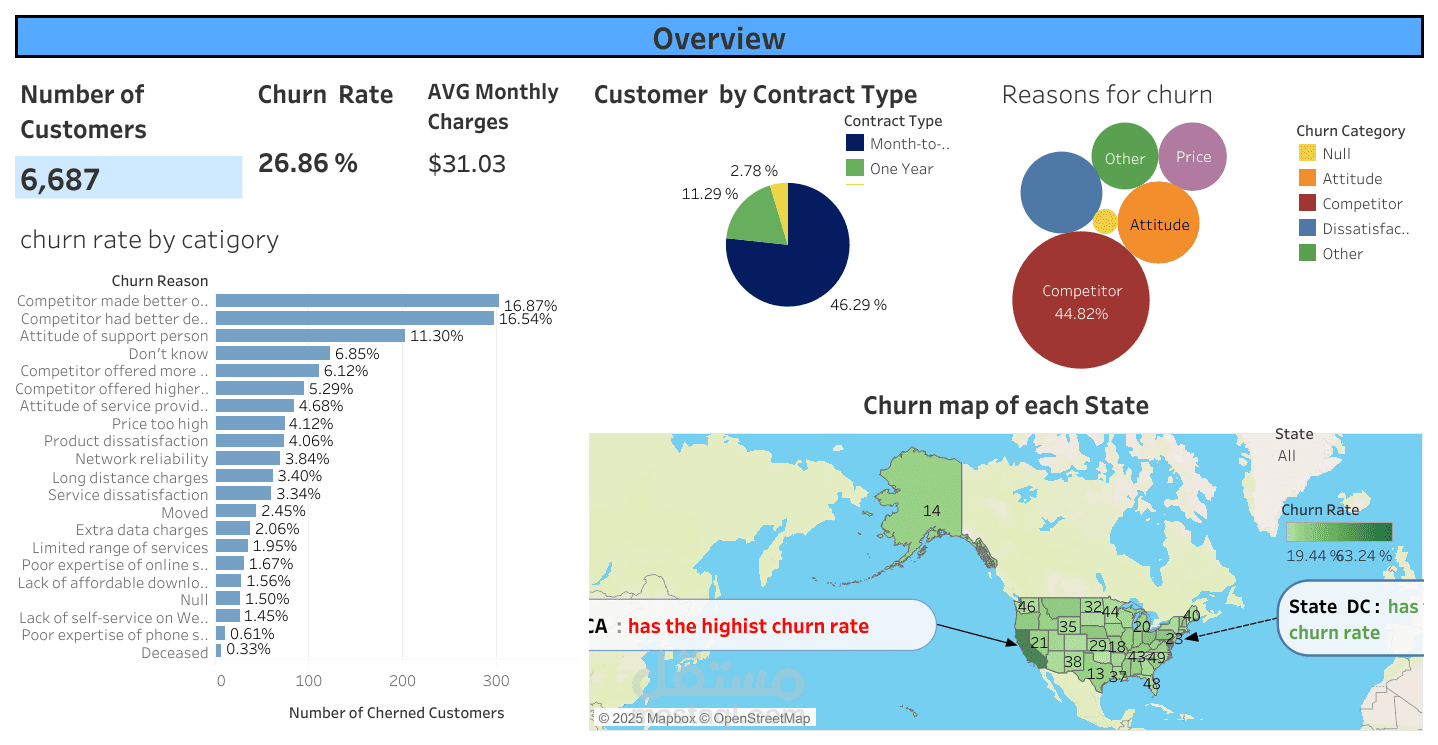Click the Dissatisfaction blue legend swatch
The width and height of the screenshot is (1438, 745).
1307,228
